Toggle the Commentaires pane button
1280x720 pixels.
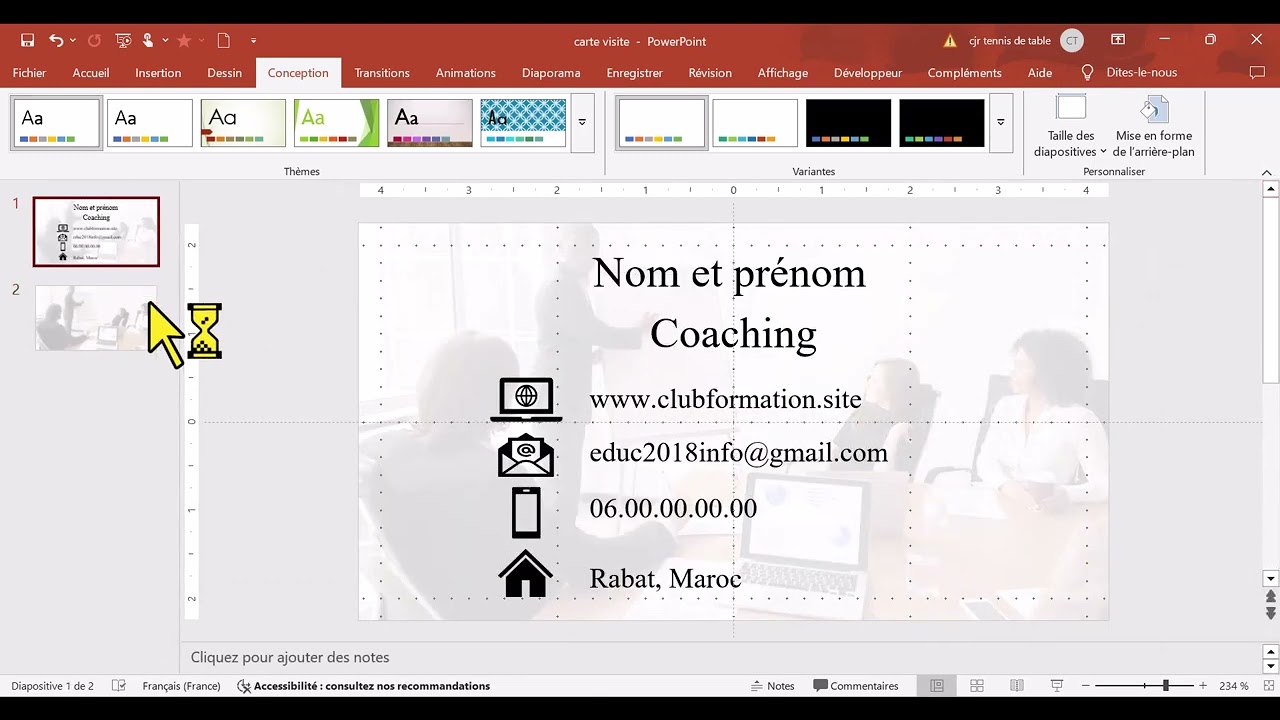point(856,686)
